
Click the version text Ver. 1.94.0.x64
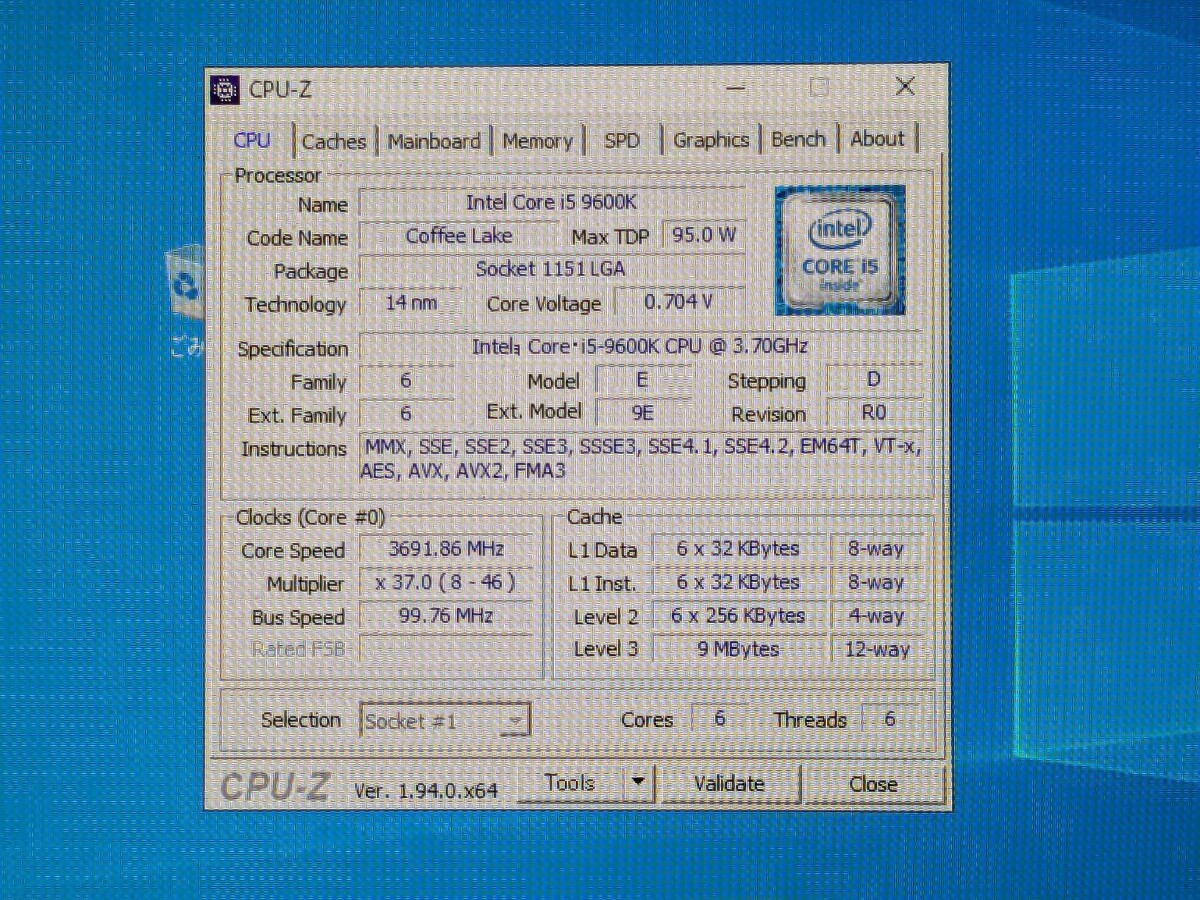[x=426, y=790]
